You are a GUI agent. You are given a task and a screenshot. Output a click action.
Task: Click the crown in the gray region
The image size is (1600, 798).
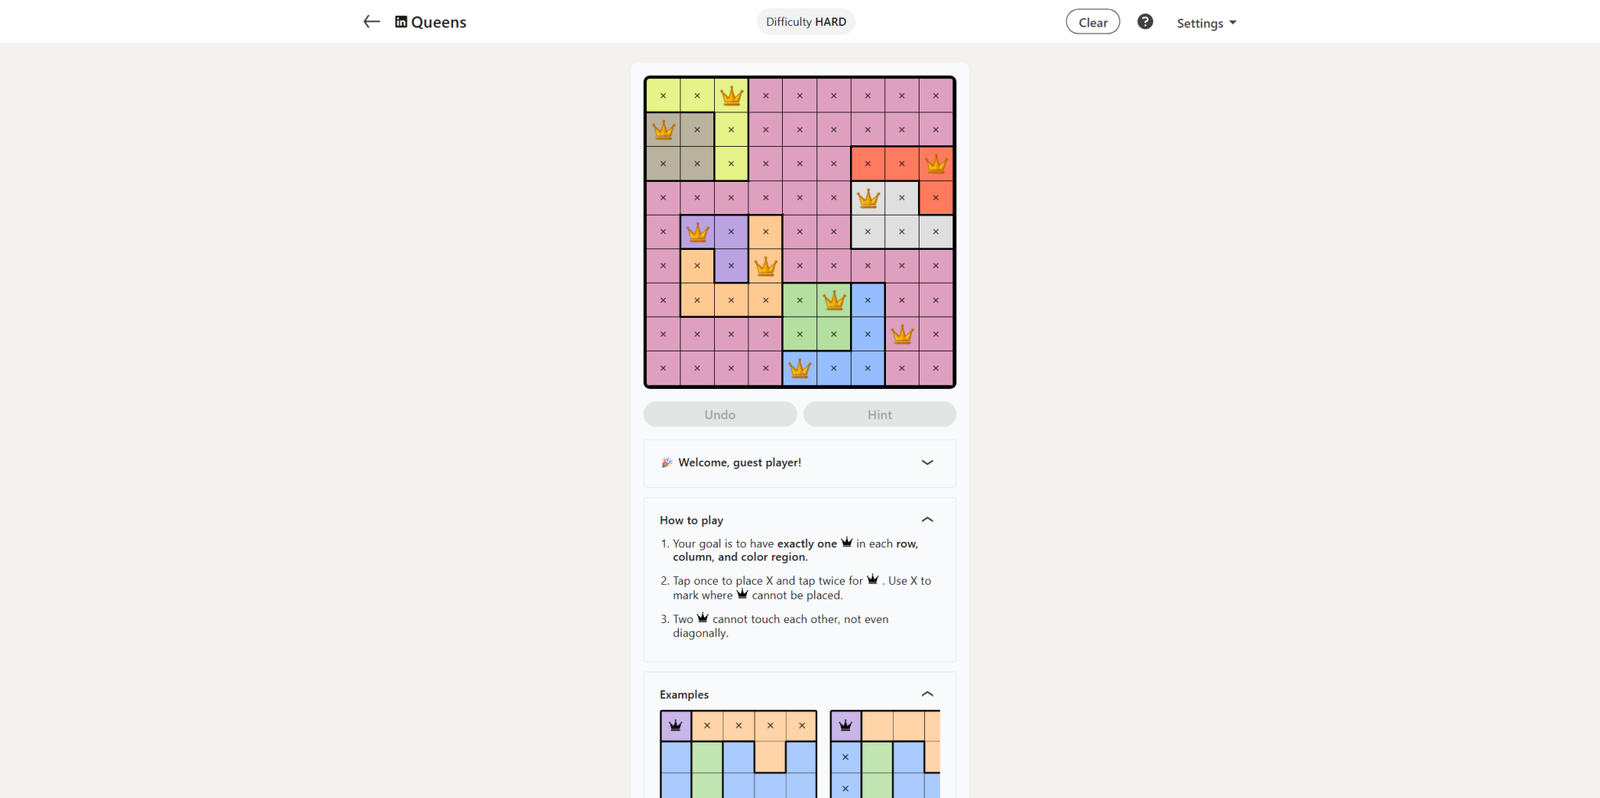[868, 198]
